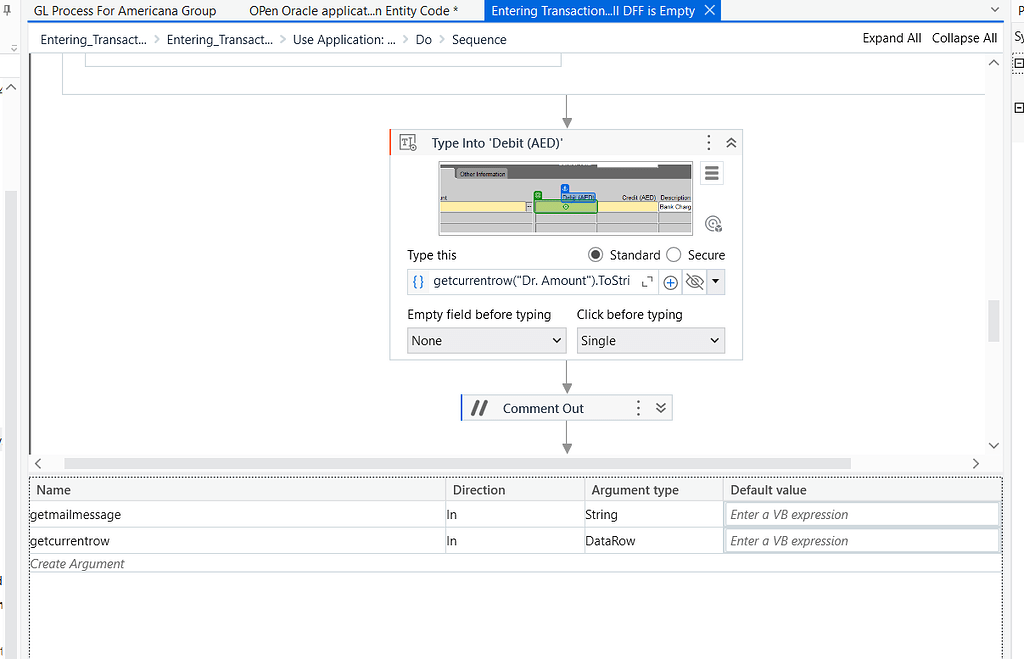
Task: Switch to the GL Process For Americana Group tab
Action: coord(125,11)
